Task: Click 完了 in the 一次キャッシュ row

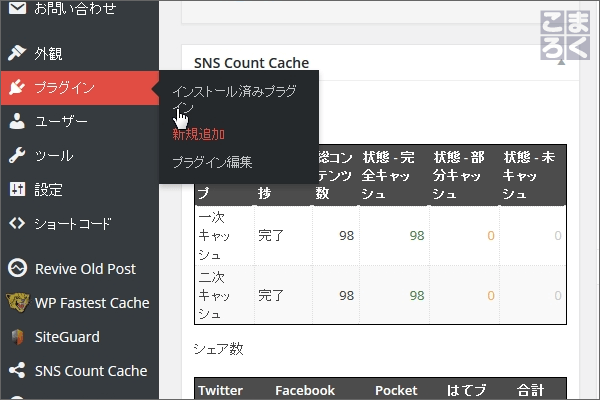Action: tap(271, 236)
